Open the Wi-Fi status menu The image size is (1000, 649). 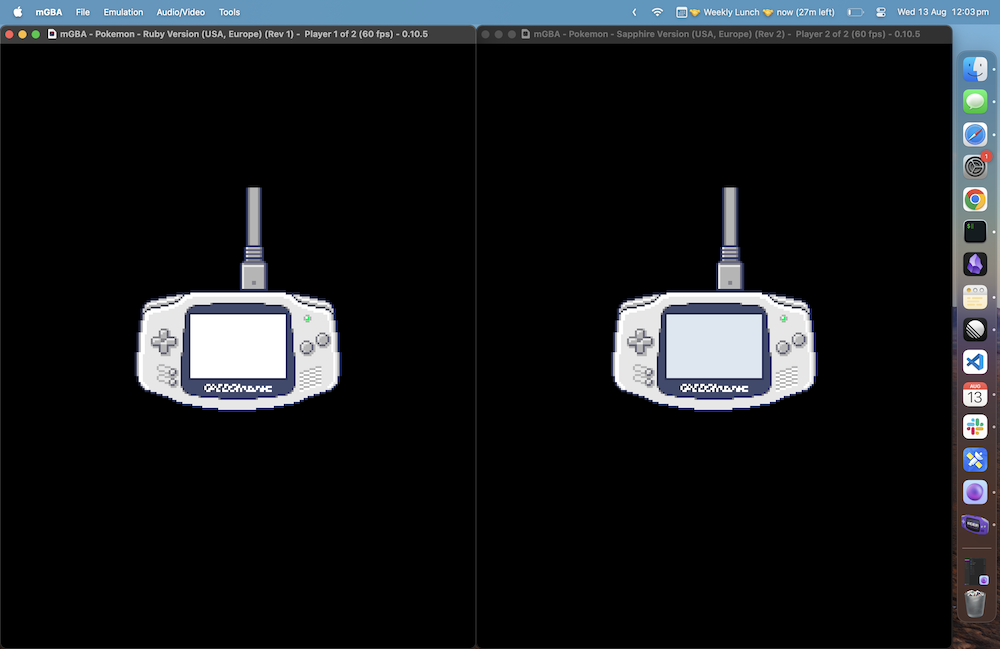(x=657, y=12)
